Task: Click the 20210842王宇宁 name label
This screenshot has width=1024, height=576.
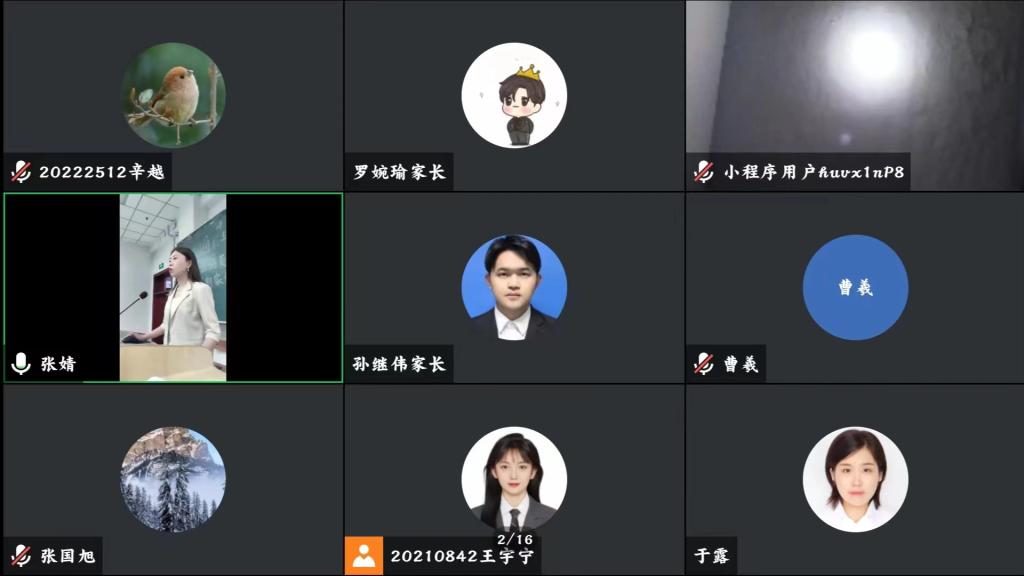Action: point(462,556)
